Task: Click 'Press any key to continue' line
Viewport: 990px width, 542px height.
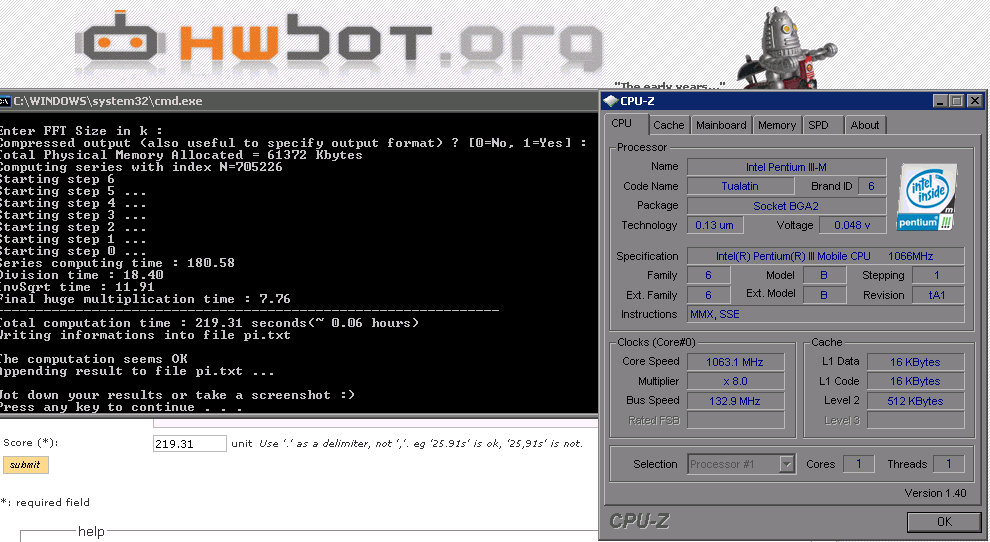Action: [x=121, y=407]
